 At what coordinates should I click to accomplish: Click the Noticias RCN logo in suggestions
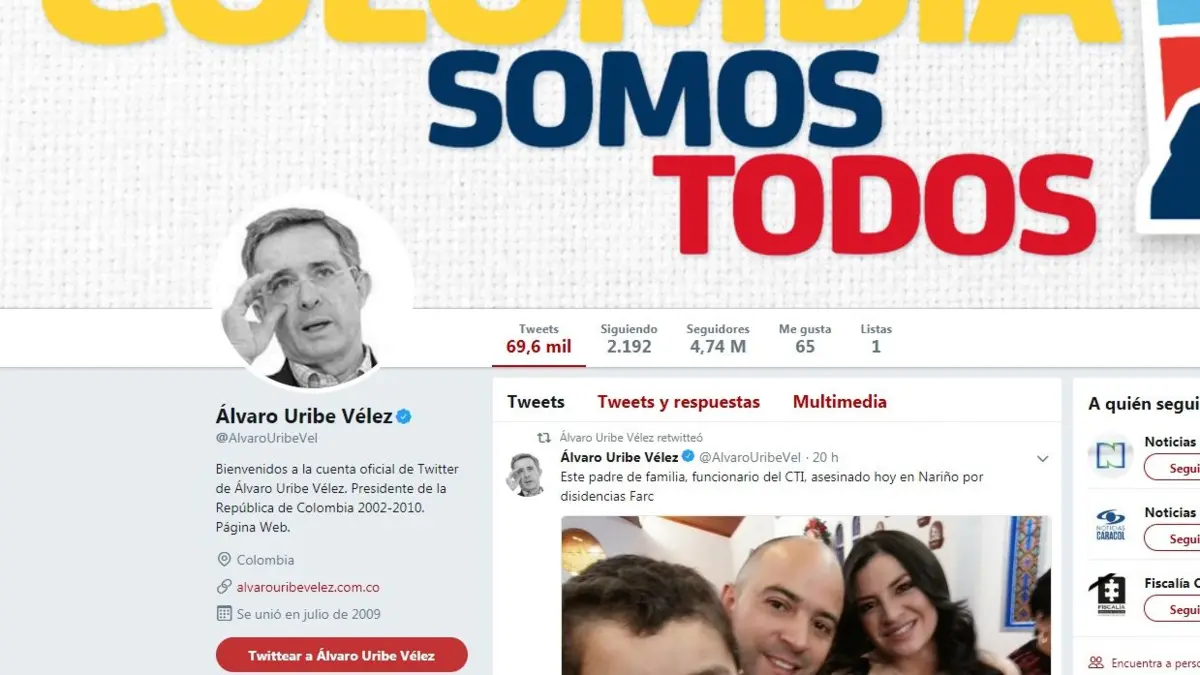(1111, 456)
